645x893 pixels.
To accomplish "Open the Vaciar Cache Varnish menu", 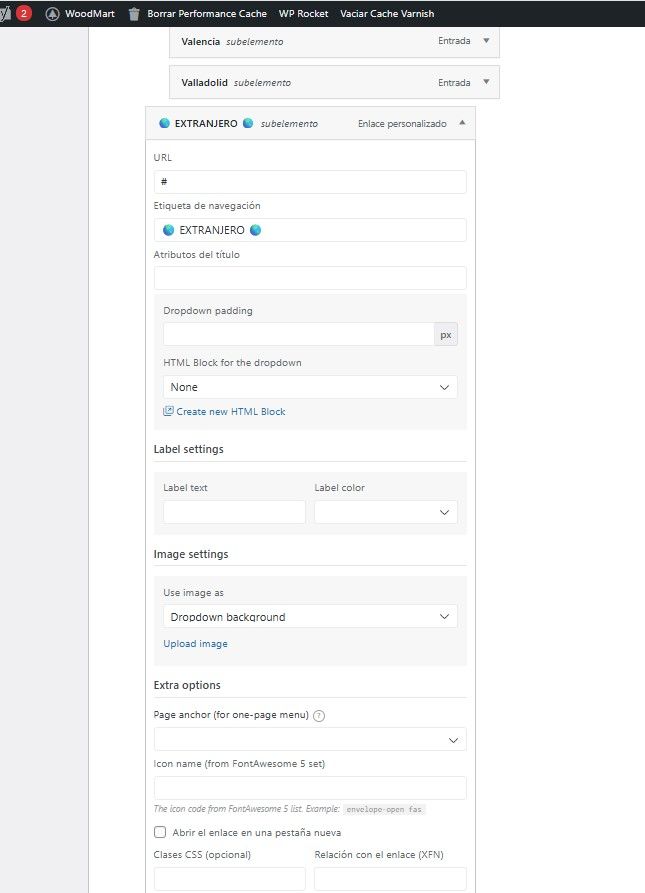I will 387,14.
